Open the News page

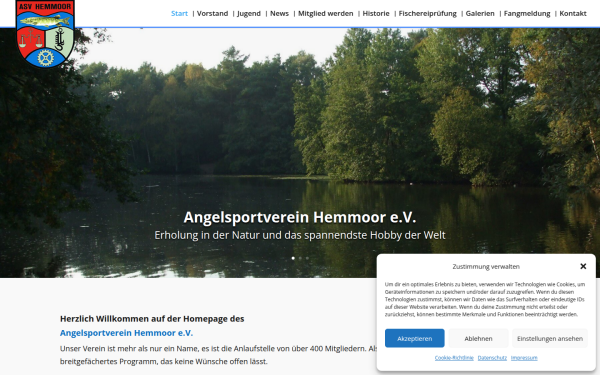tap(279, 13)
